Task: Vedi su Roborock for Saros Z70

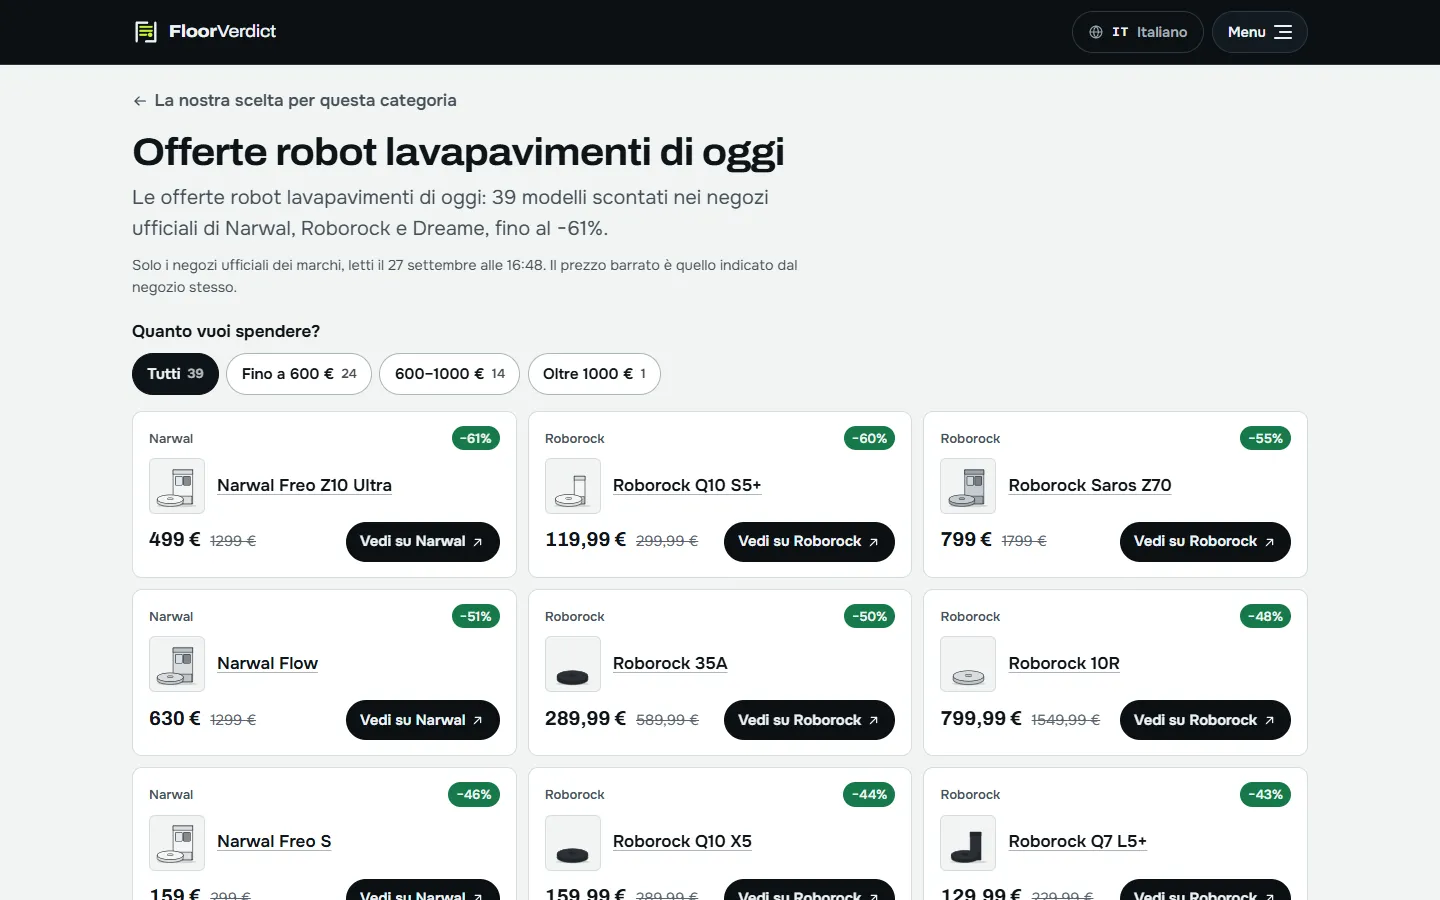Action: click(x=1205, y=541)
